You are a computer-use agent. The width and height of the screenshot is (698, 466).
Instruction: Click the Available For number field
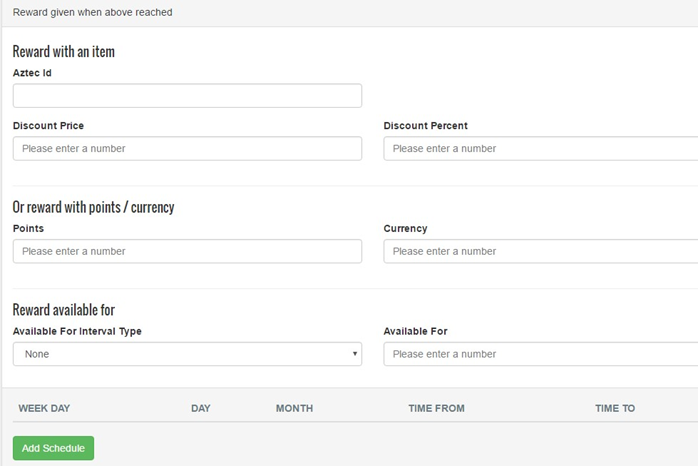tap(540, 354)
